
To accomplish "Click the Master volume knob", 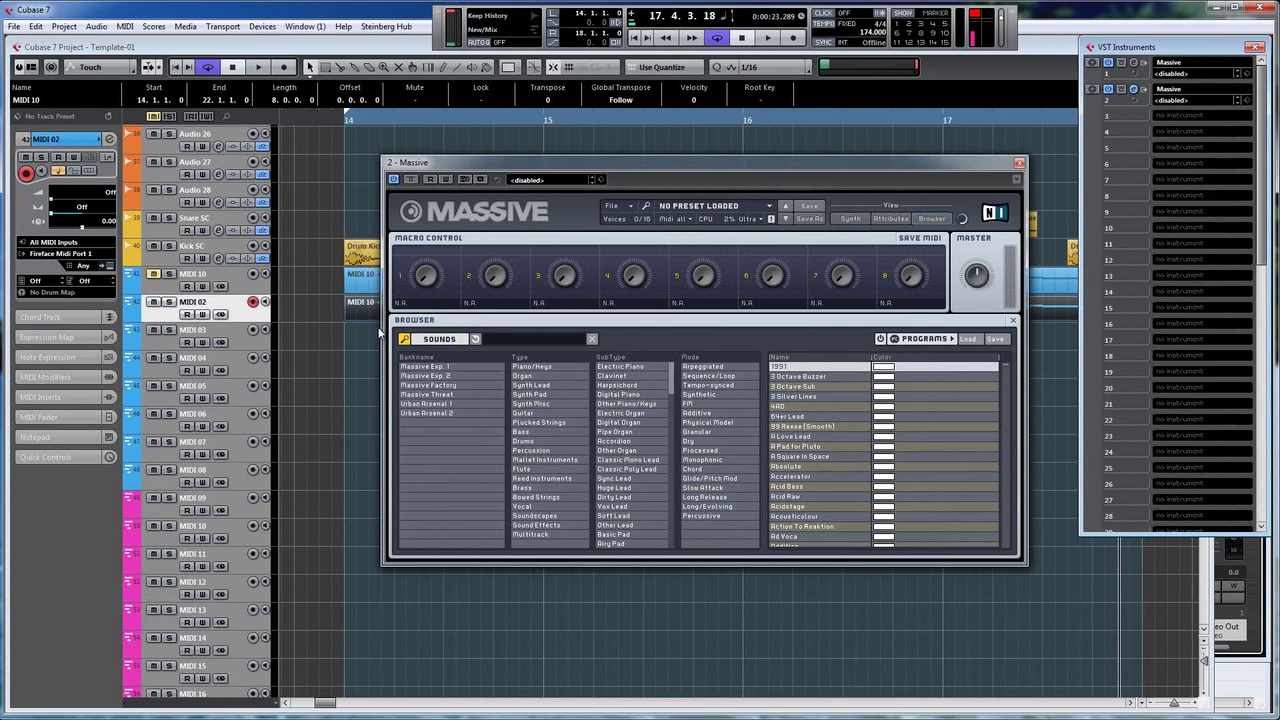I will coord(976,275).
